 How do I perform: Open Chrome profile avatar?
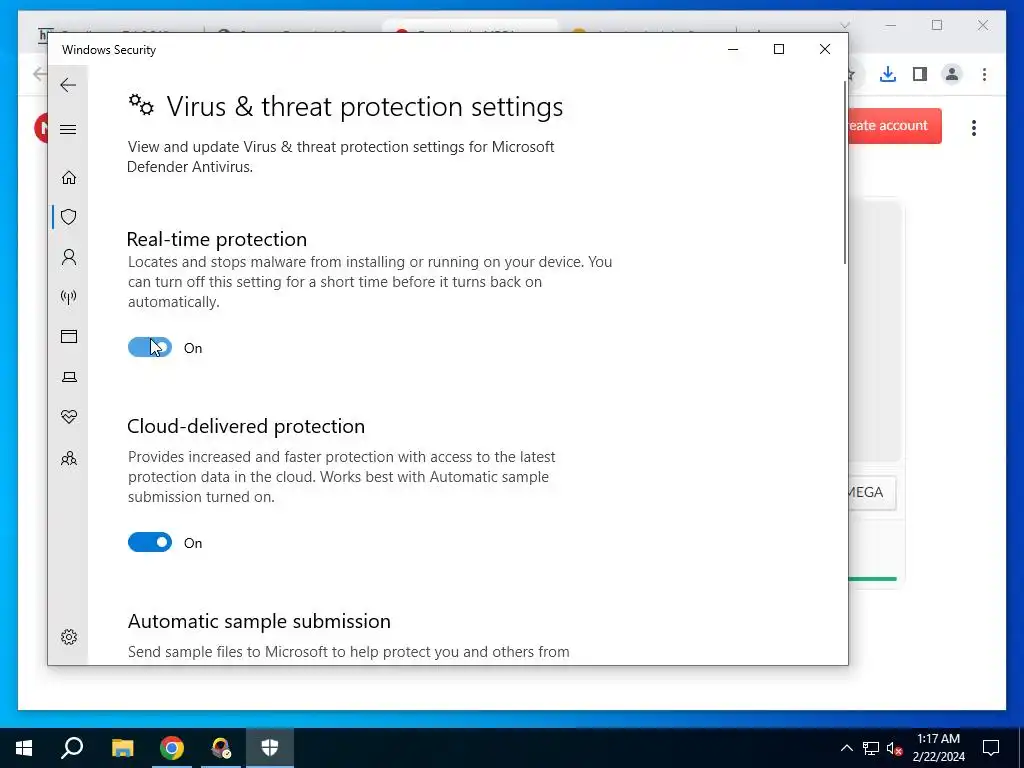tap(952, 74)
